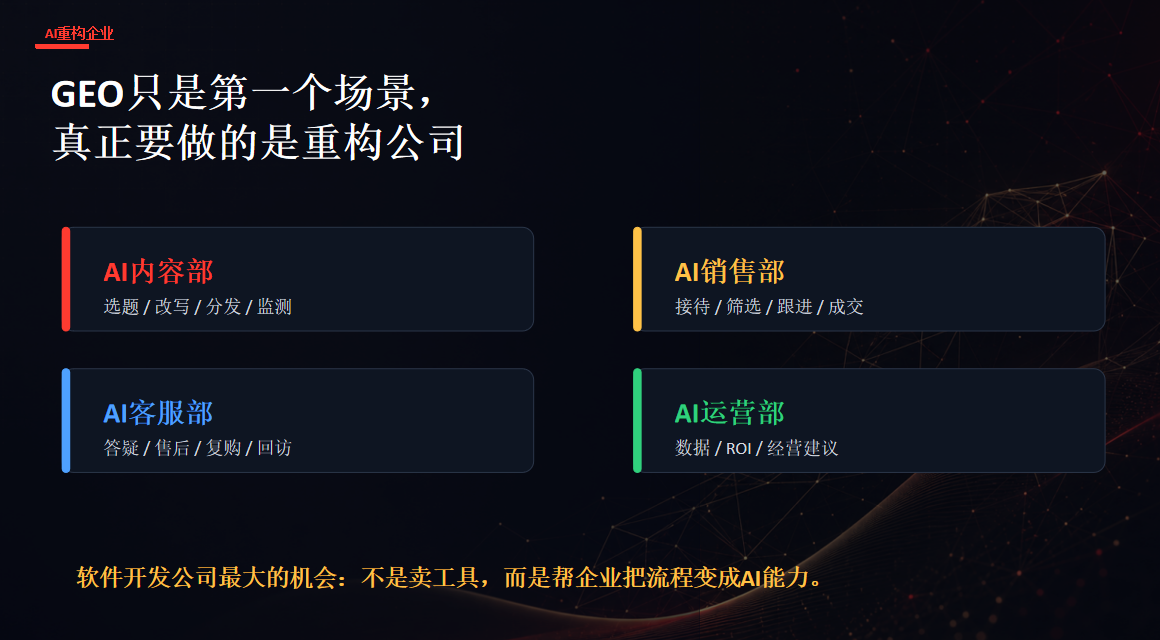Viewport: 1160px width, 640px height.
Task: Select the 接待 / 筛选 / 跟进 / 成交 text
Action: (769, 306)
